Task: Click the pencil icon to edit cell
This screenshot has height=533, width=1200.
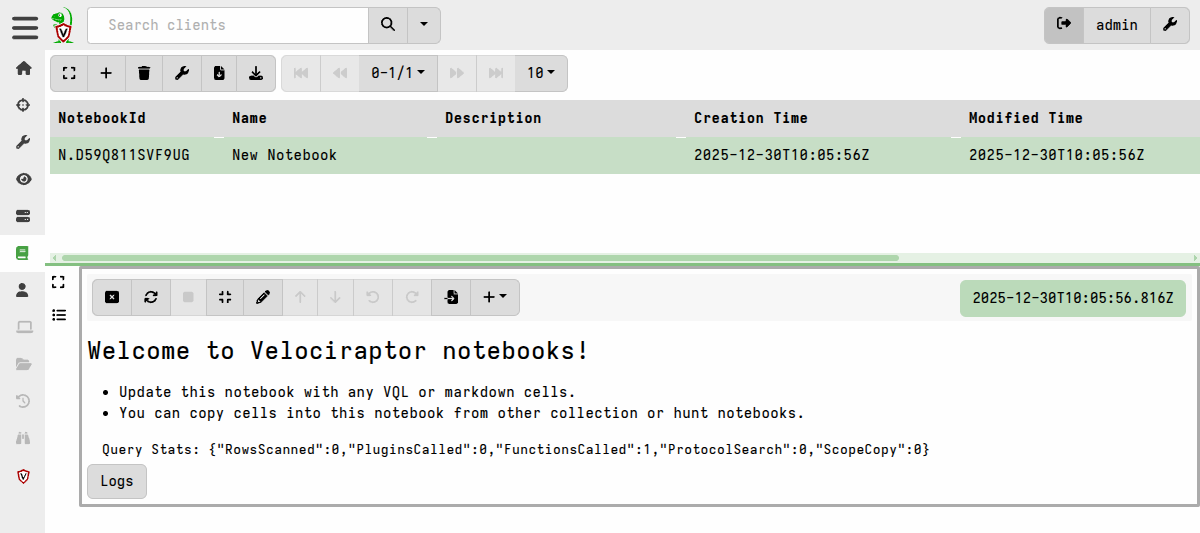Action: 263,297
